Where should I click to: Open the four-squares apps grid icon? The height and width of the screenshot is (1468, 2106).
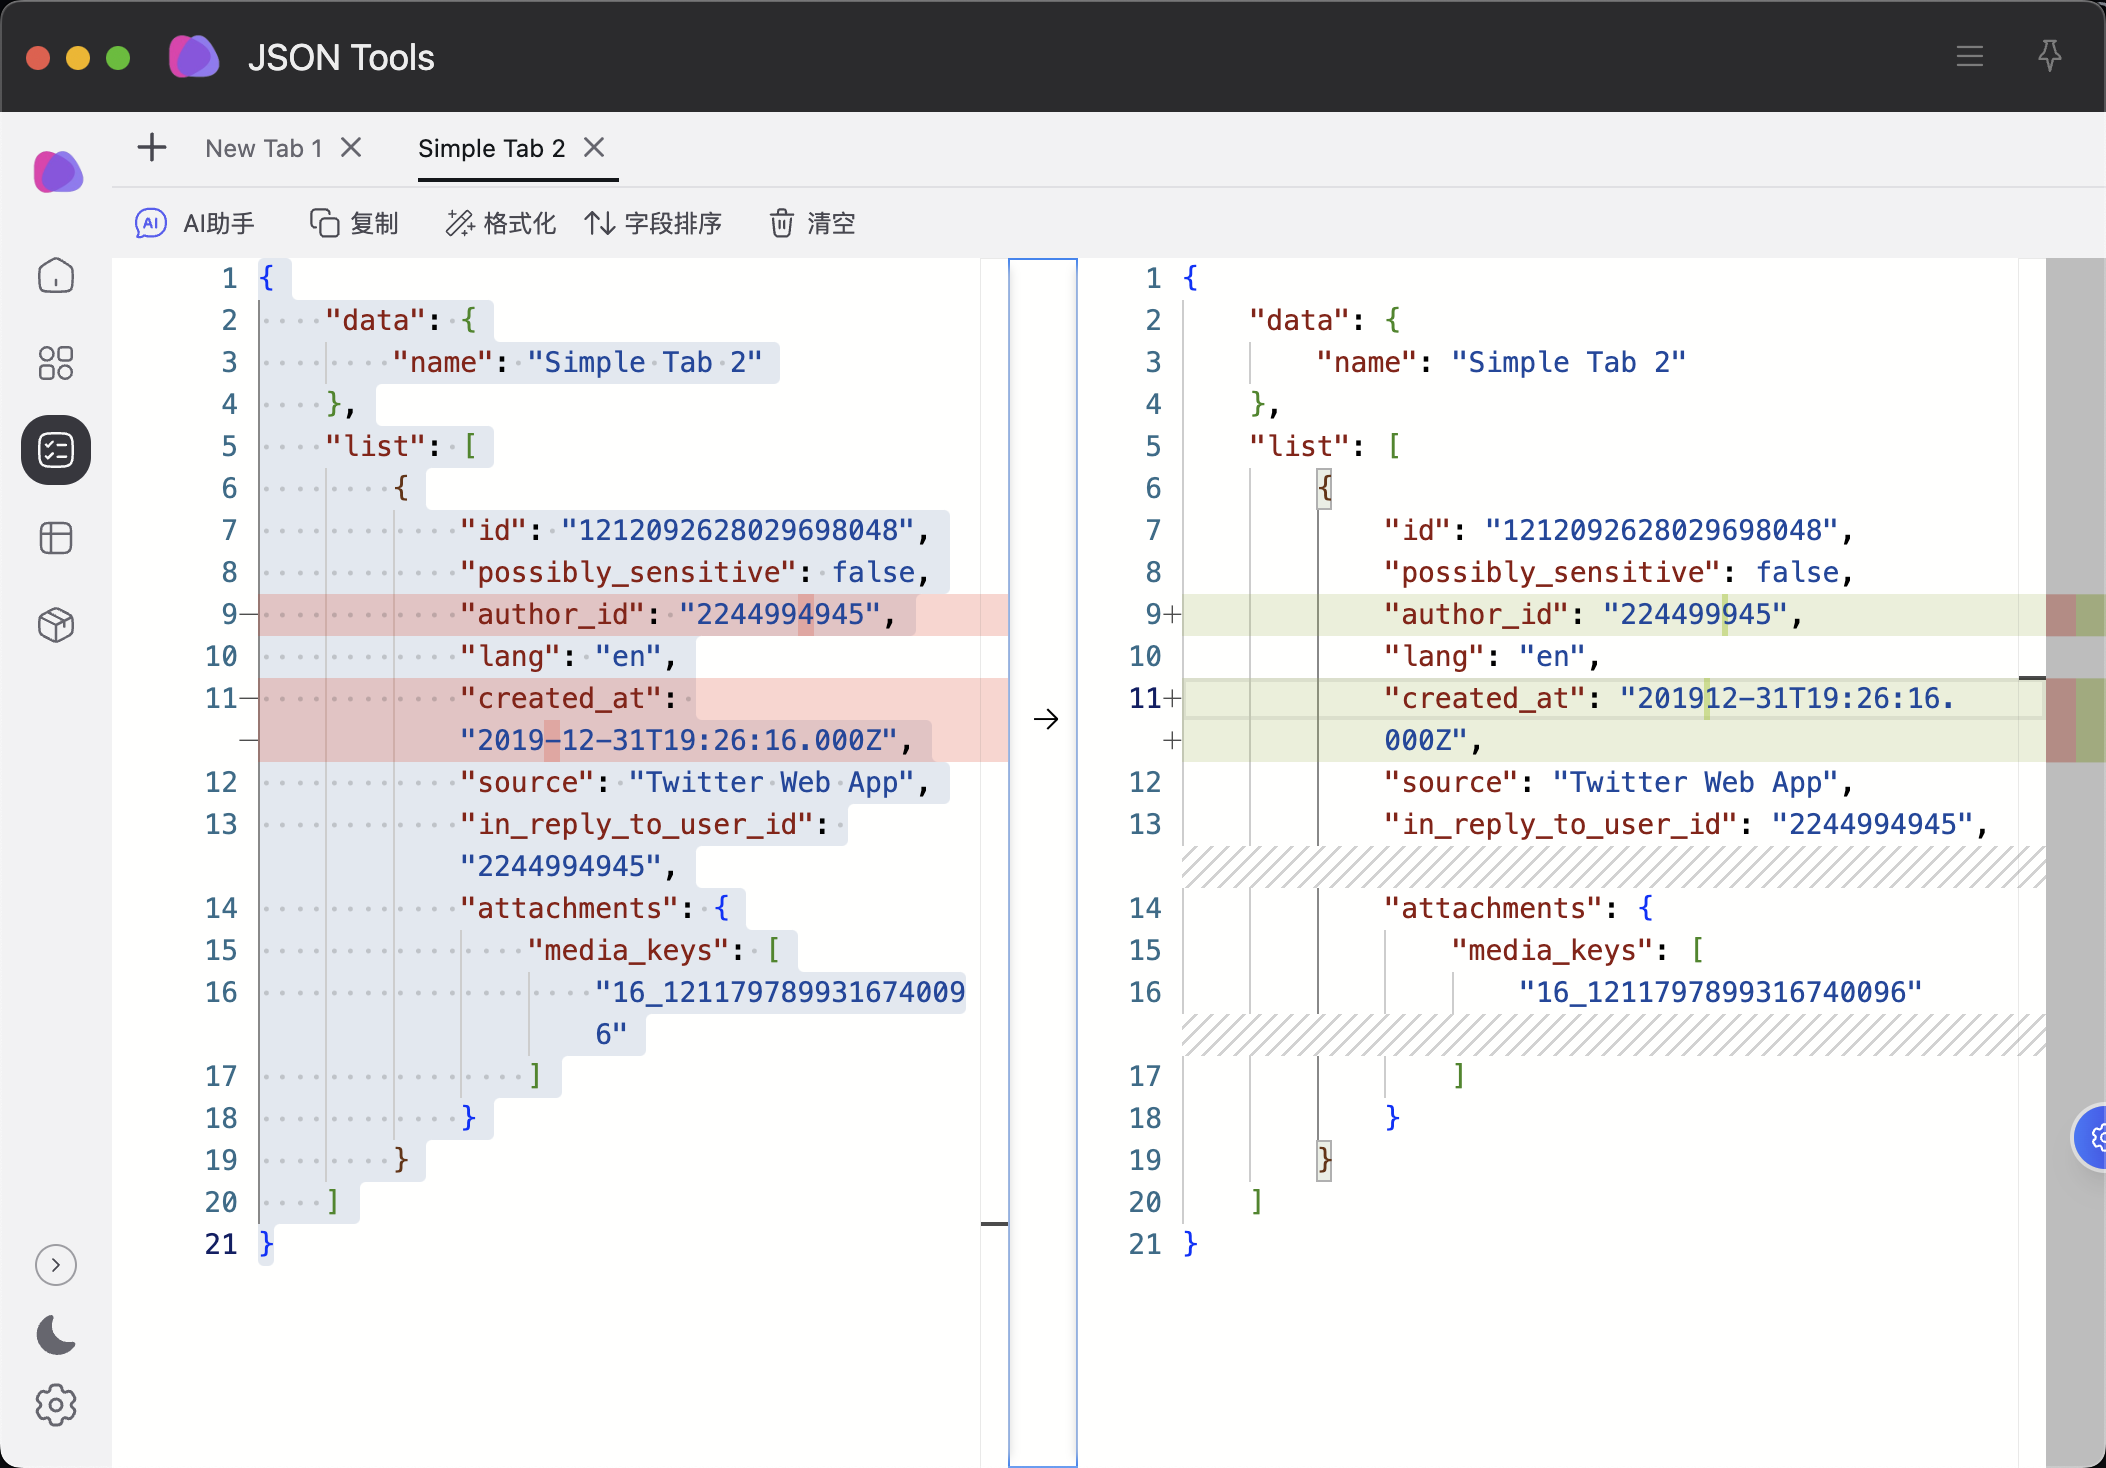(x=56, y=363)
